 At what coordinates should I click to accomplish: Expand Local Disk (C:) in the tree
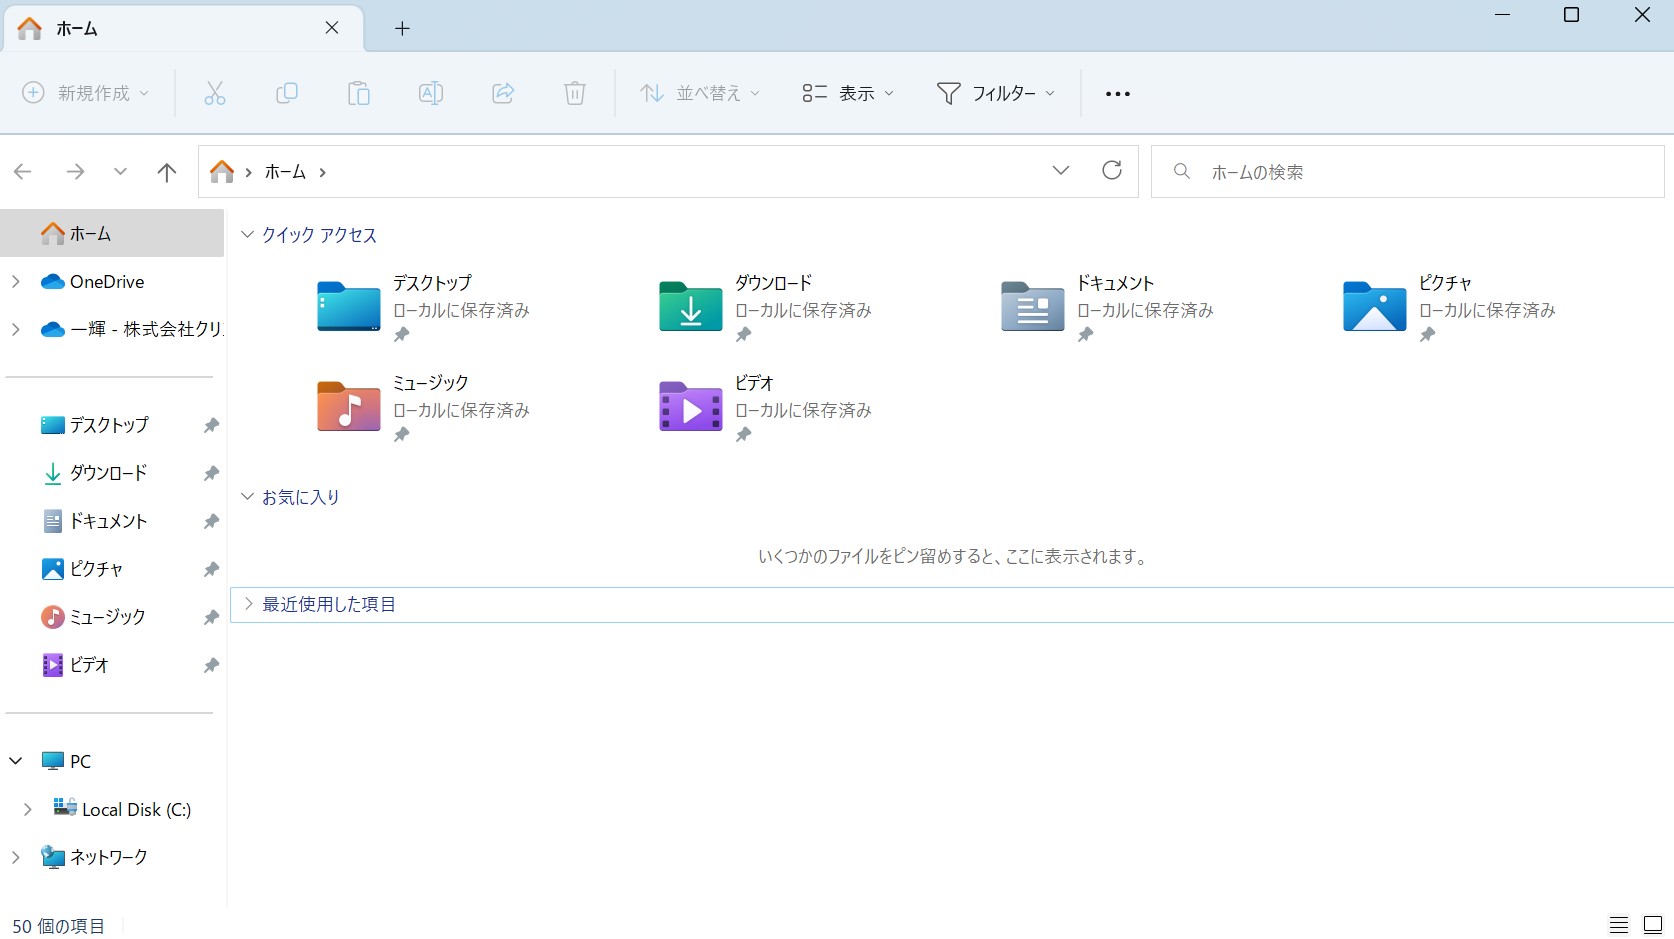point(28,809)
